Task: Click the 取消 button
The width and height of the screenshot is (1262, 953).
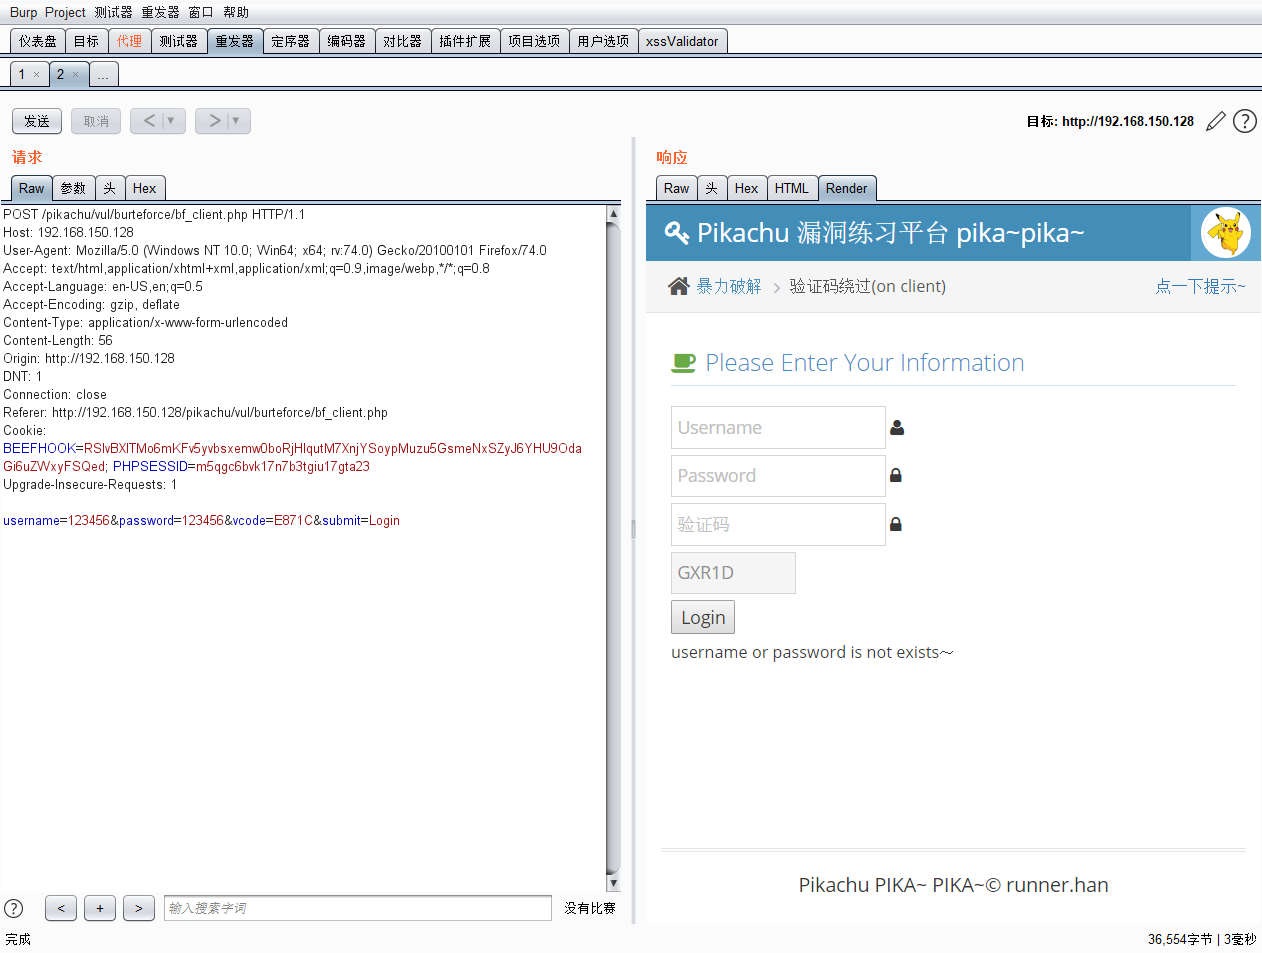Action: point(96,121)
